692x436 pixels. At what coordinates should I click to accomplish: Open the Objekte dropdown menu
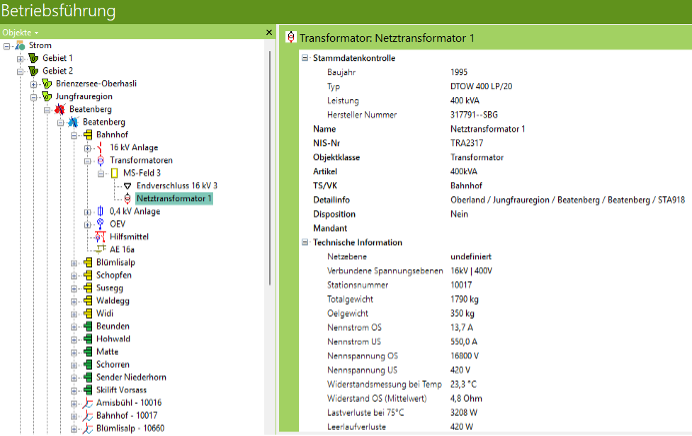point(20,32)
